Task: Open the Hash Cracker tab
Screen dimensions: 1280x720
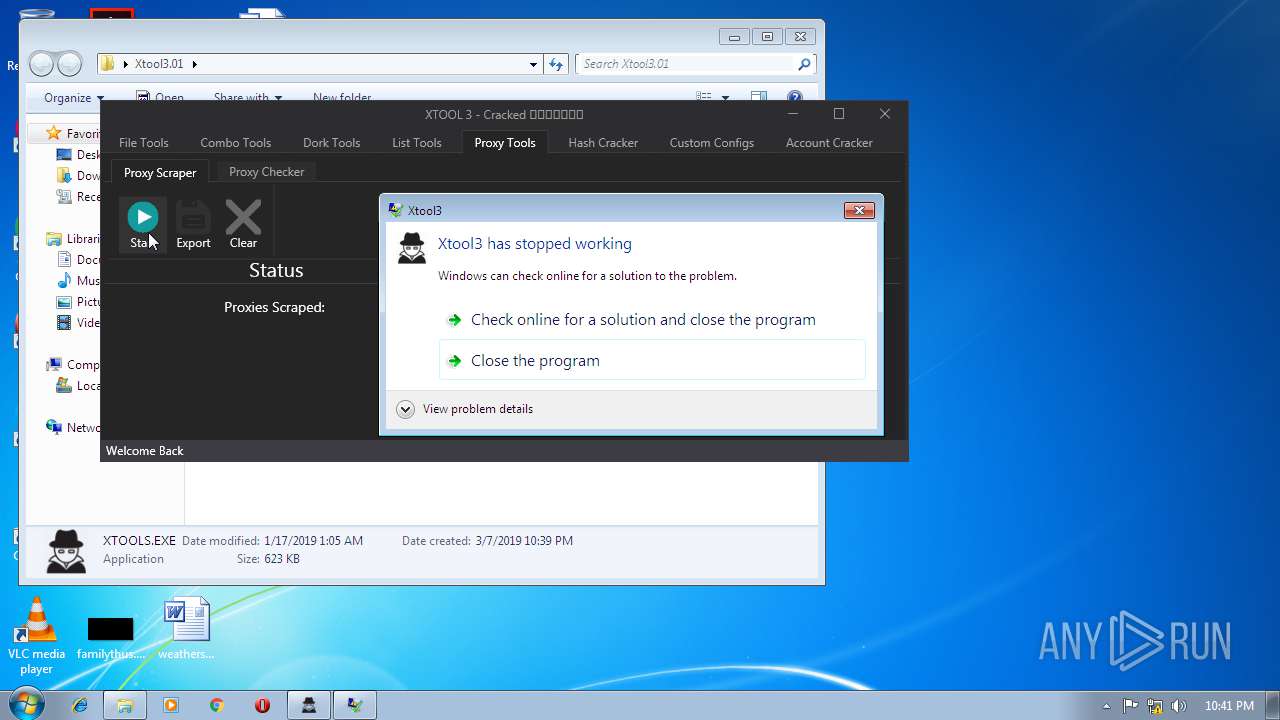Action: point(603,143)
